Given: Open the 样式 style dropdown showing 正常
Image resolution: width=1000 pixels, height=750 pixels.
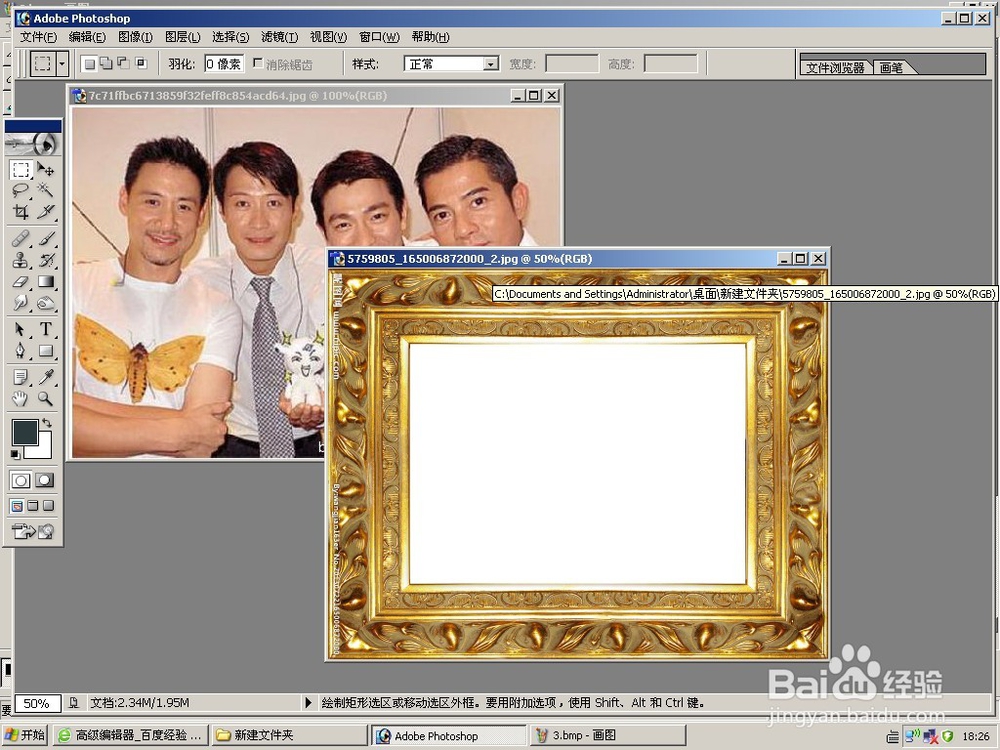Looking at the screenshot, I should 451,64.
